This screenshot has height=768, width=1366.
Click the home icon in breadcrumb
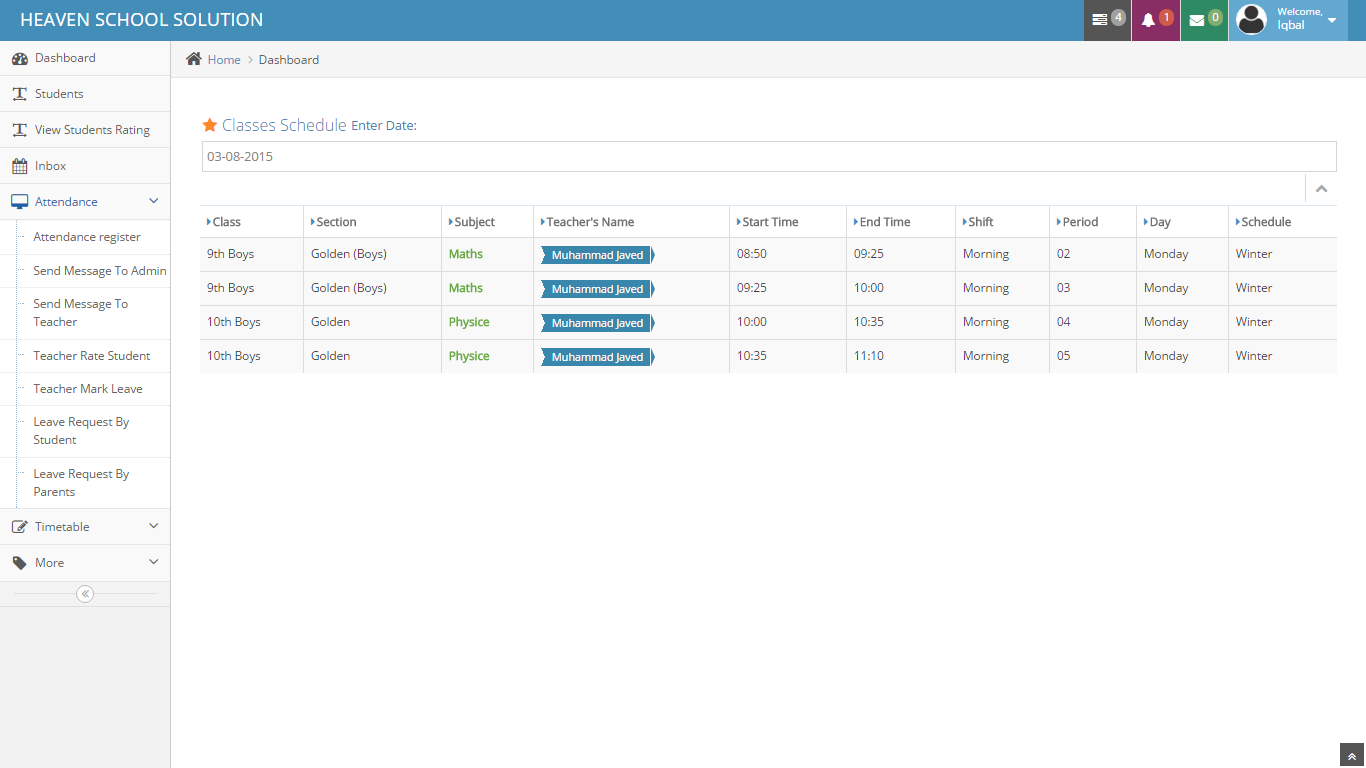tap(194, 59)
